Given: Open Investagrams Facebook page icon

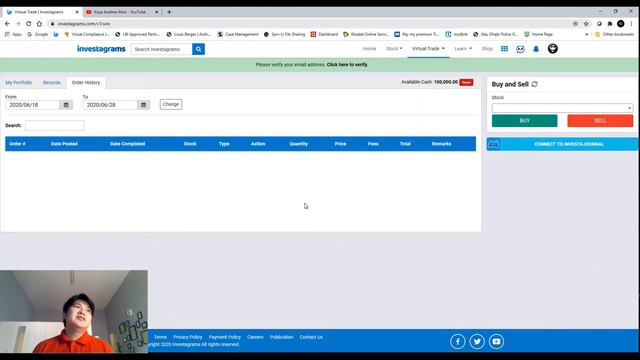Looking at the screenshot, I should point(458,341).
